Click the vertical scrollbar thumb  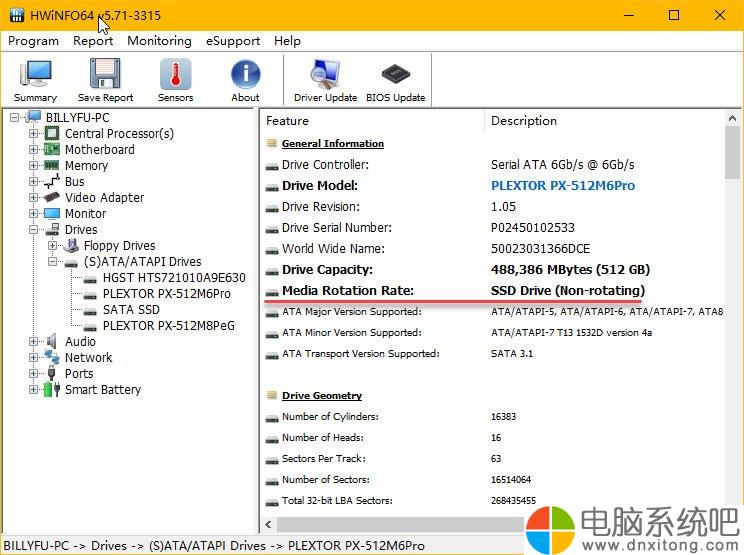732,153
